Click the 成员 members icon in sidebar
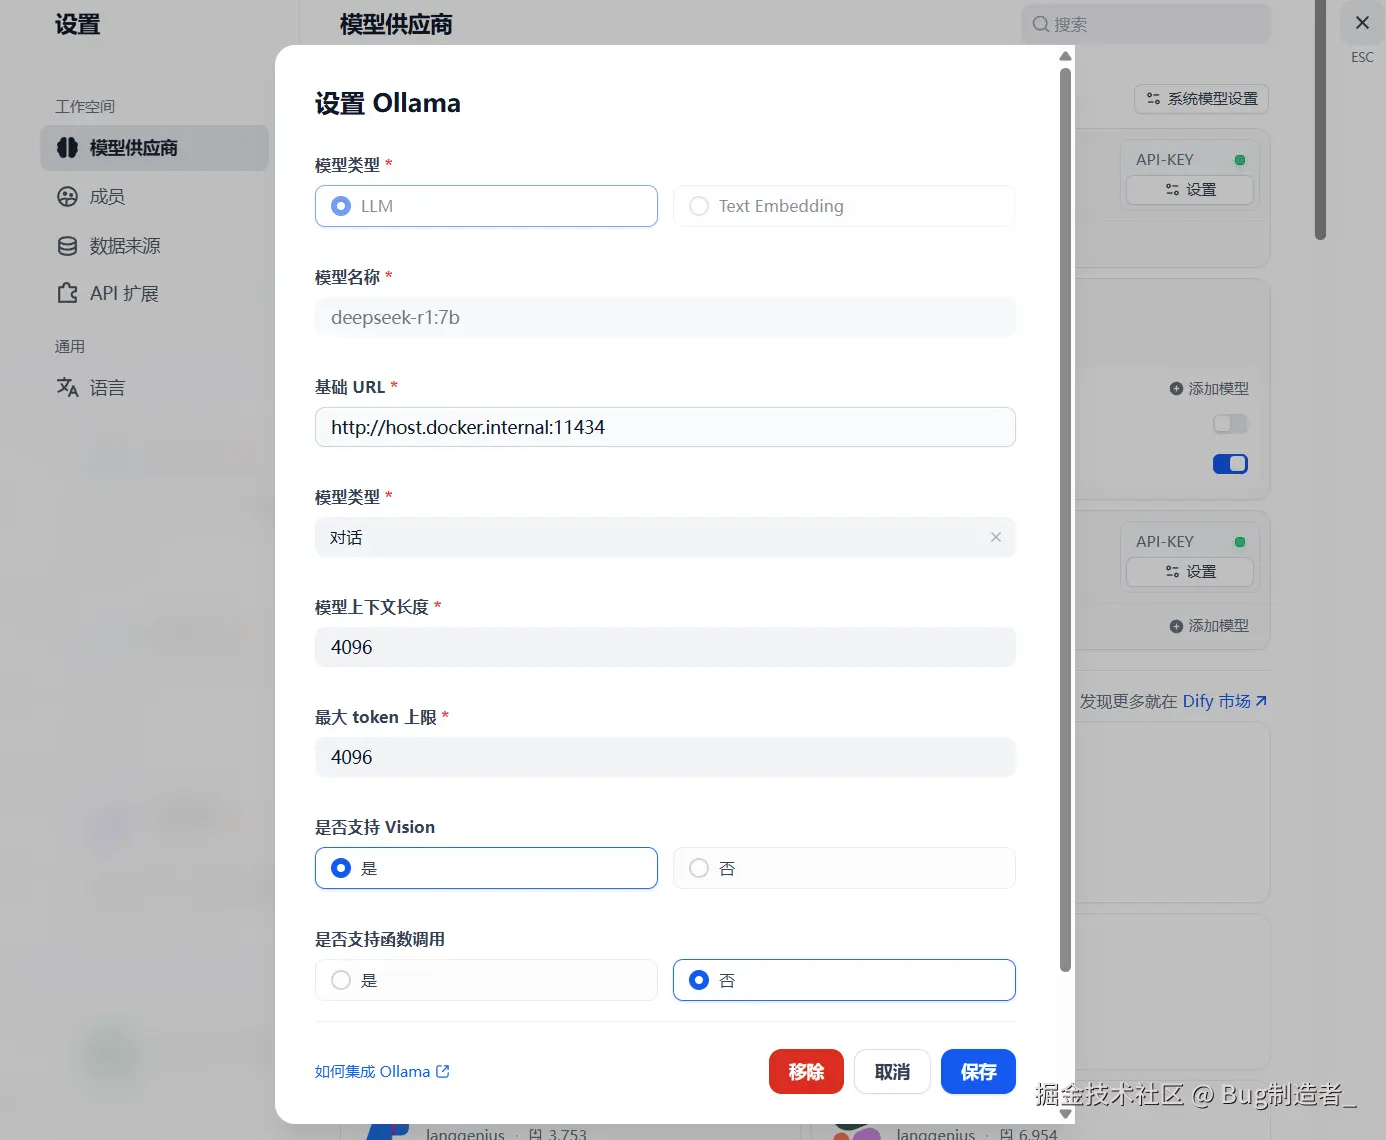This screenshot has width=1386, height=1140. coord(66,196)
